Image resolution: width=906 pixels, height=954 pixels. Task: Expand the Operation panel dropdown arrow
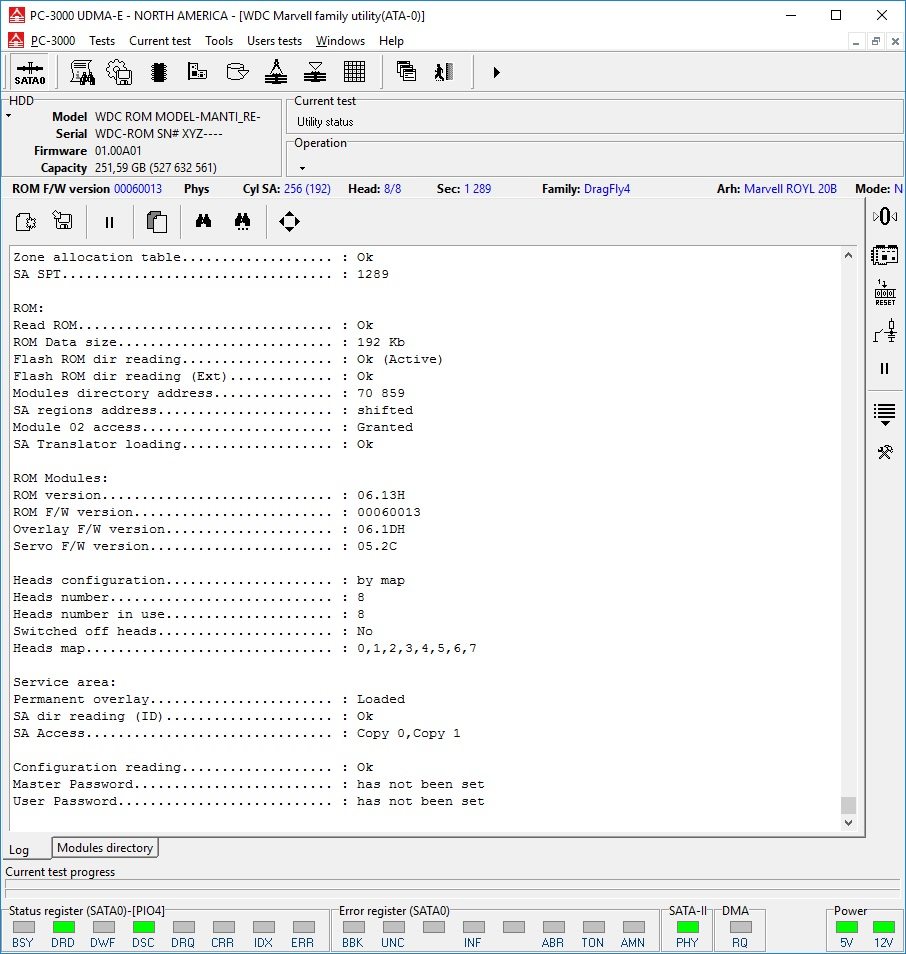(x=302, y=168)
